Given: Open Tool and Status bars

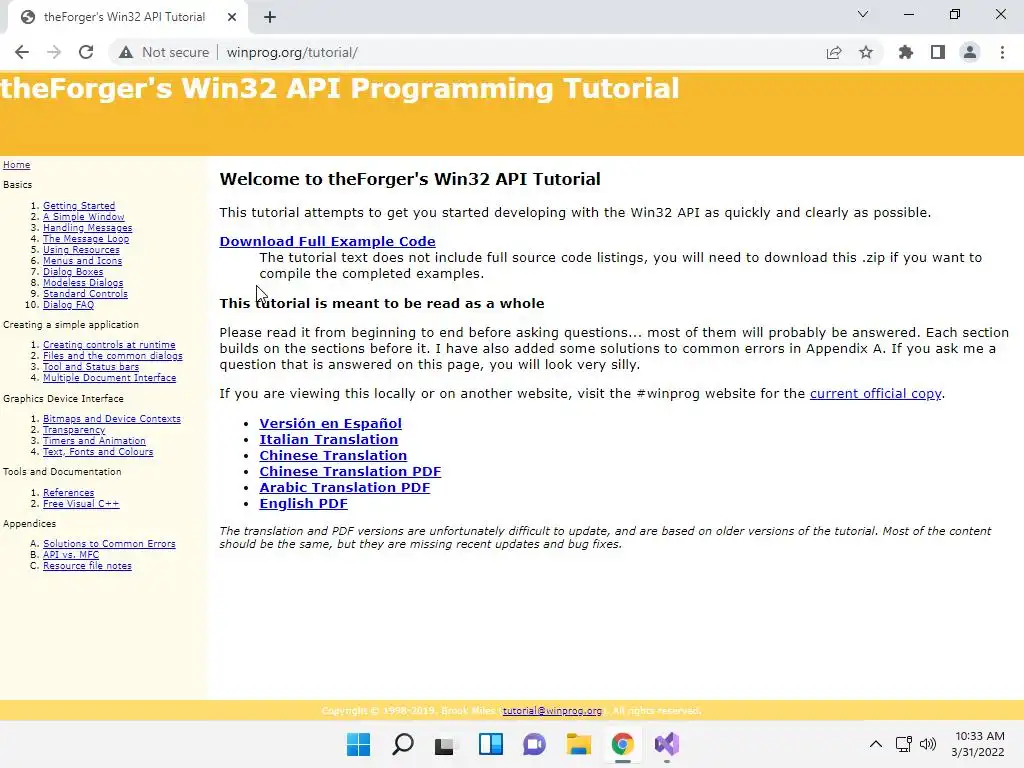Looking at the screenshot, I should pos(91,367).
